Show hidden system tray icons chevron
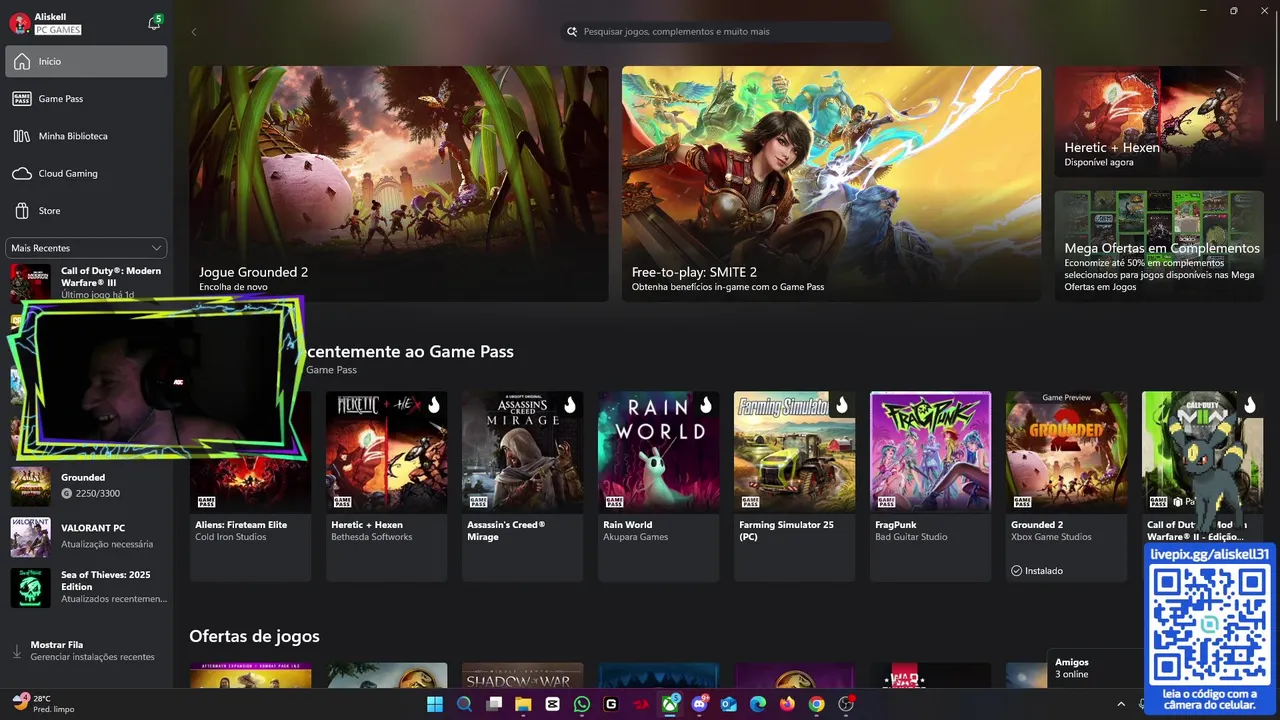 click(1121, 704)
